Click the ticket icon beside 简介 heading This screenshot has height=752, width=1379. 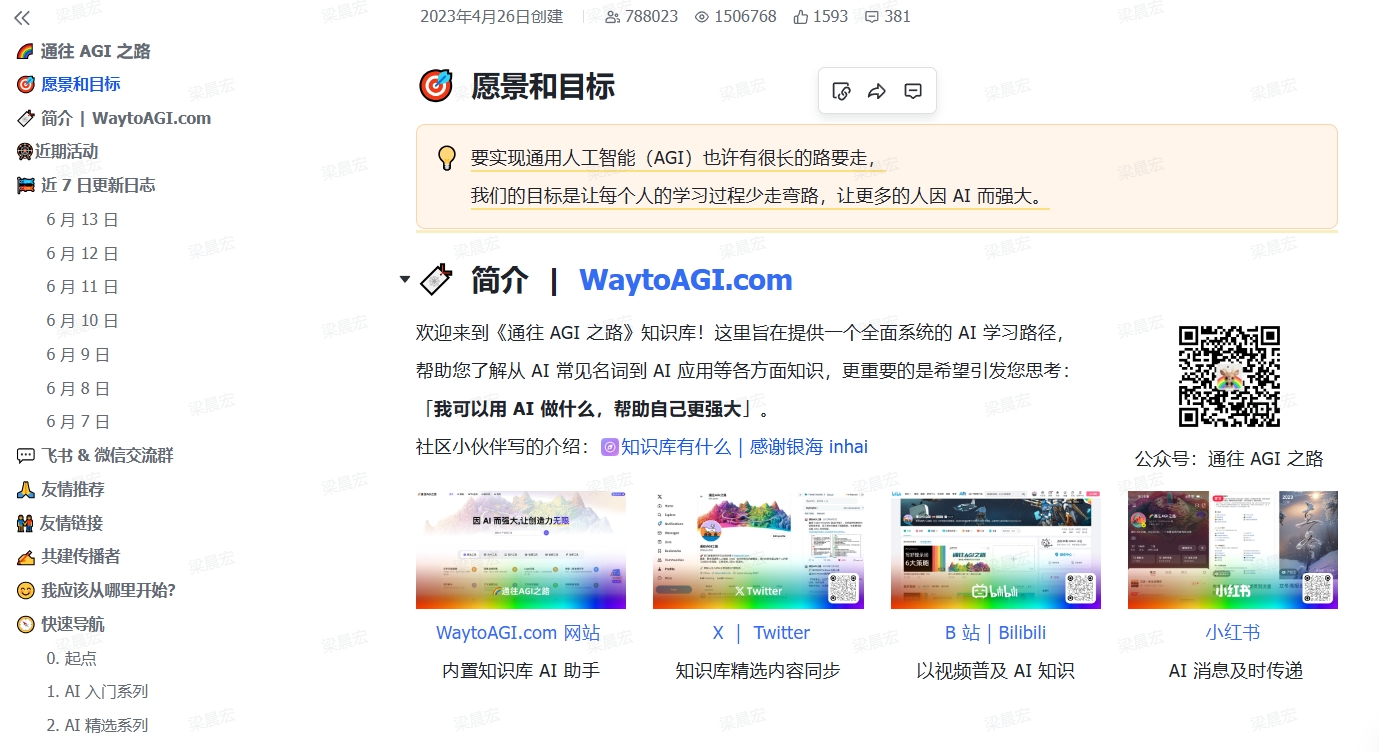pos(436,280)
